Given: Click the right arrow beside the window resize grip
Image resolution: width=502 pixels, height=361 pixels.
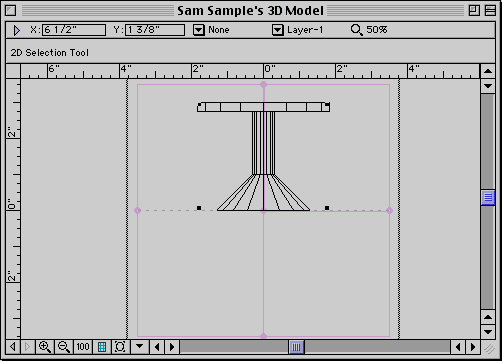Looking at the screenshot, I should pos(473,347).
